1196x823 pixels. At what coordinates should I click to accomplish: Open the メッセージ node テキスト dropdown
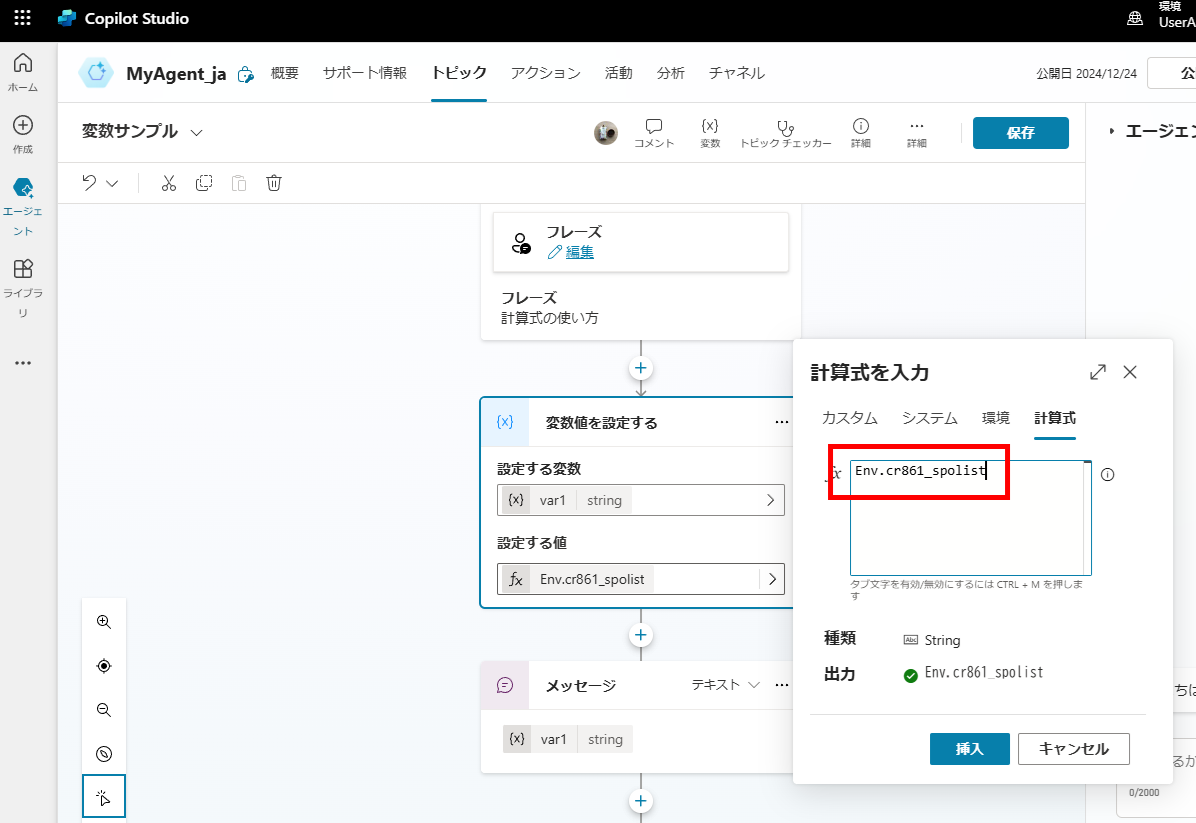click(x=725, y=685)
